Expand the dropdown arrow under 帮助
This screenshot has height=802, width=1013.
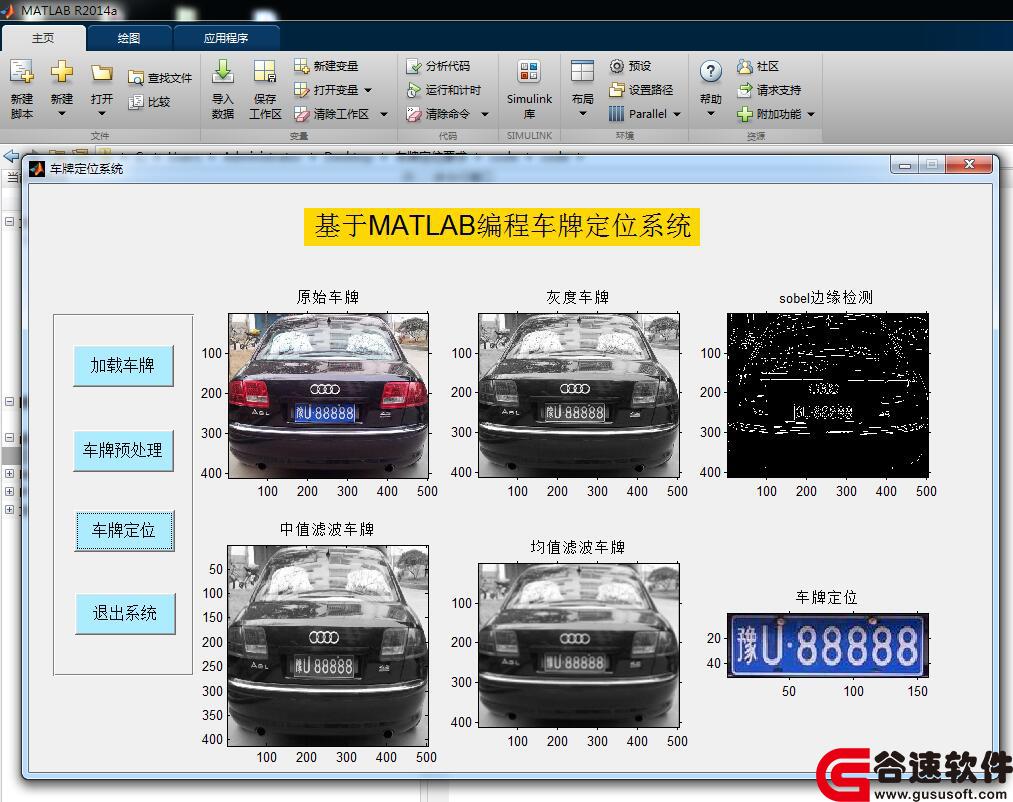tap(711, 114)
